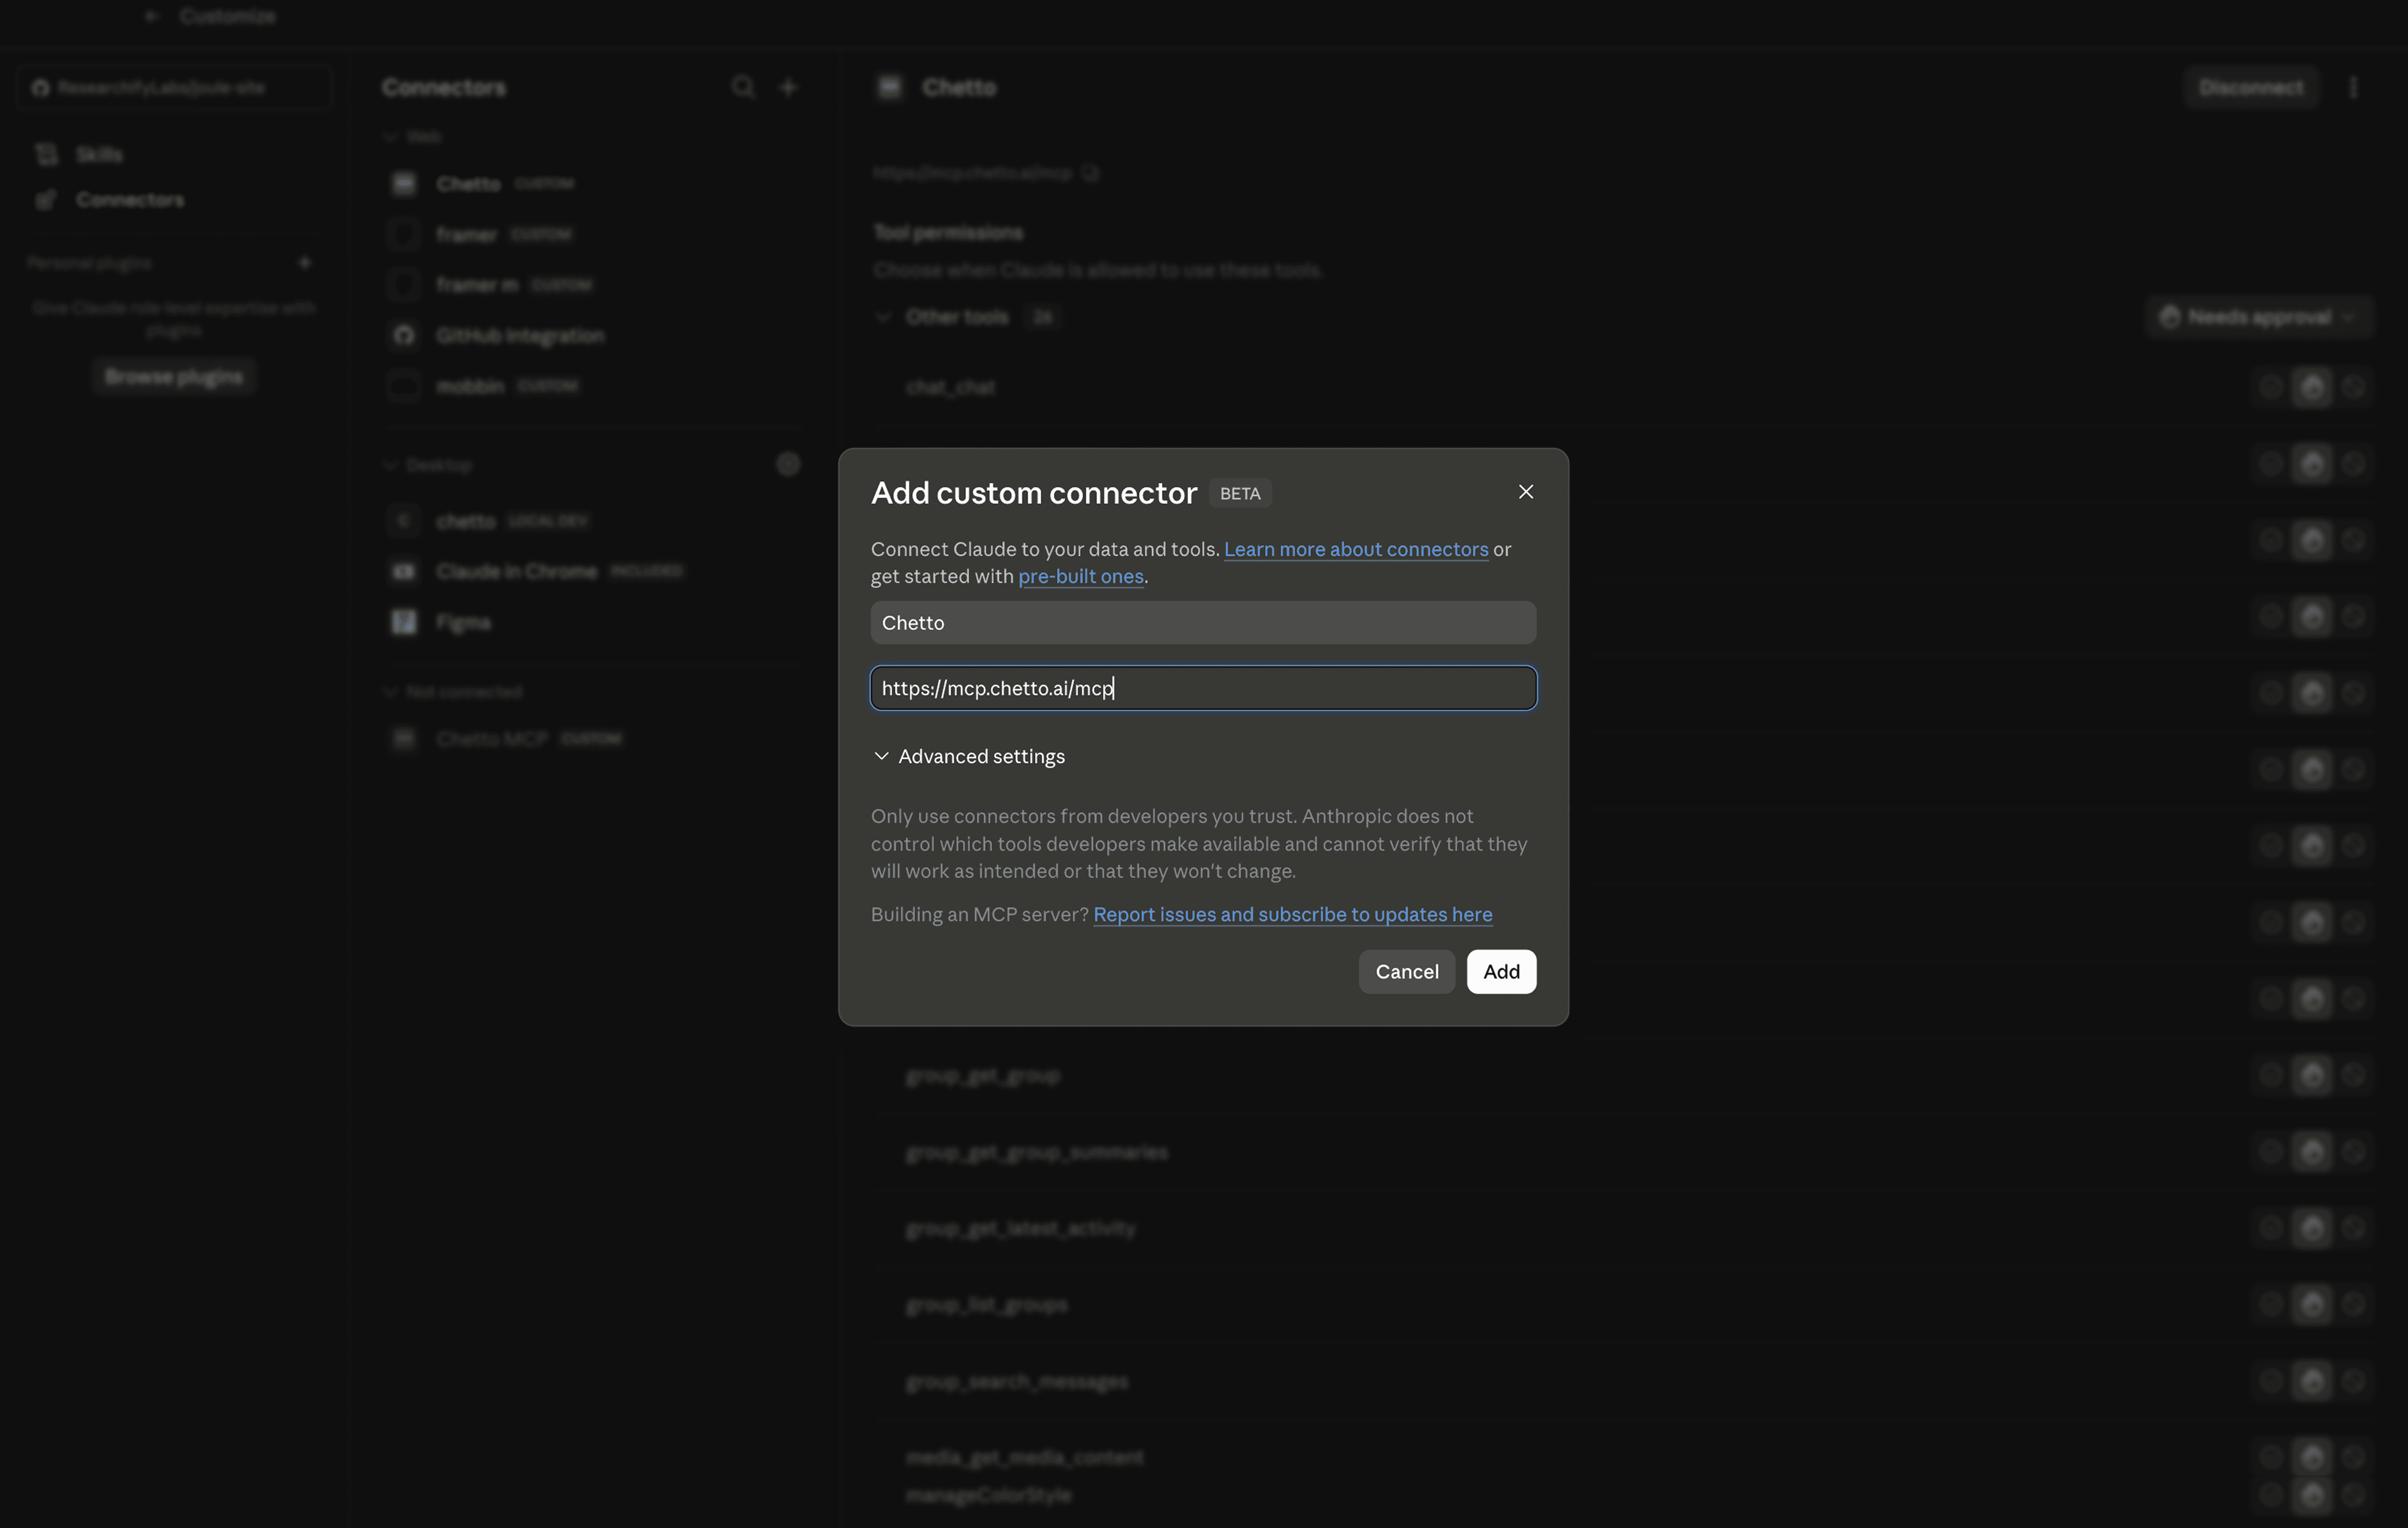Collapse the Other tools group
The height and width of the screenshot is (1528, 2408).
coord(883,317)
